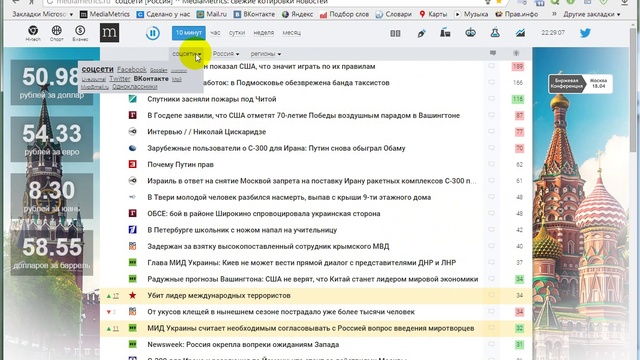The image size is (640, 360).
Task: Click source icon beside 'Зарубежные пользователи о С-300'
Action: 133,148
